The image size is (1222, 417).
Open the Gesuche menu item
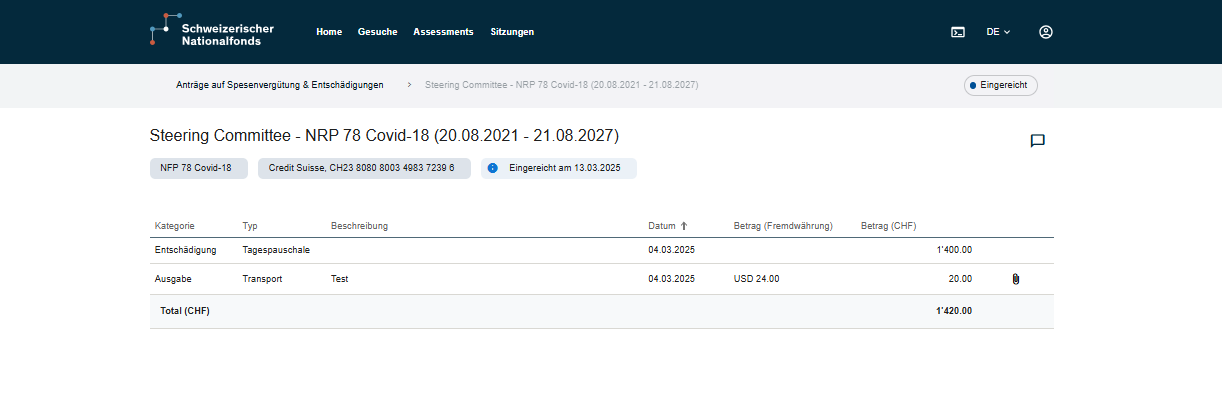378,32
